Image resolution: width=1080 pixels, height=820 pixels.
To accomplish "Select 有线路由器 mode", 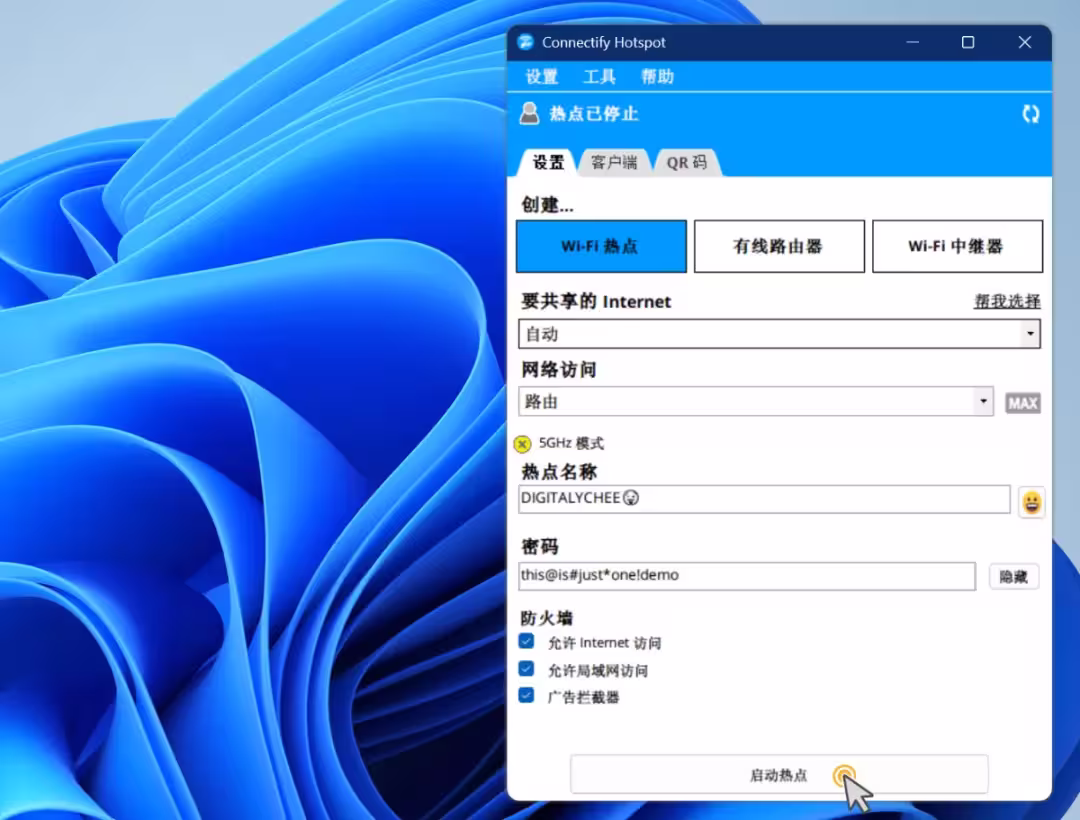I will click(779, 246).
